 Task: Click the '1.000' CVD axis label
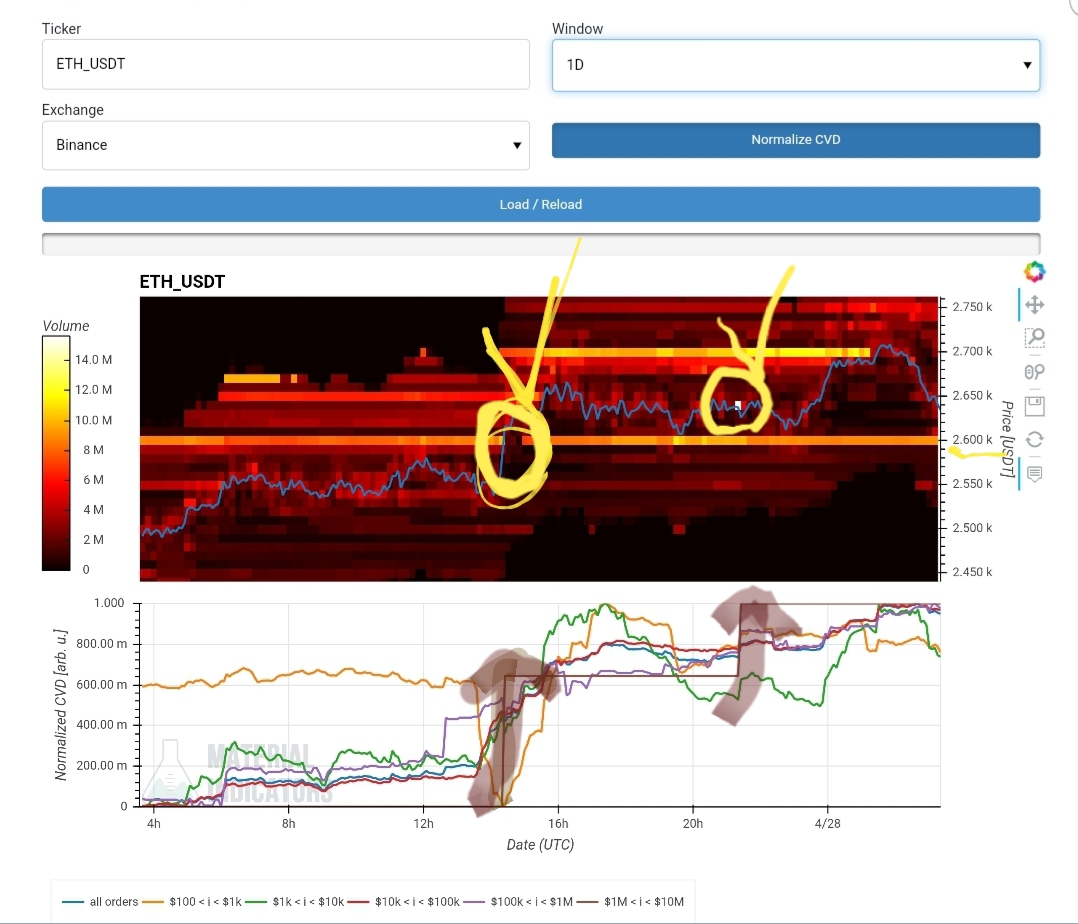coord(109,603)
